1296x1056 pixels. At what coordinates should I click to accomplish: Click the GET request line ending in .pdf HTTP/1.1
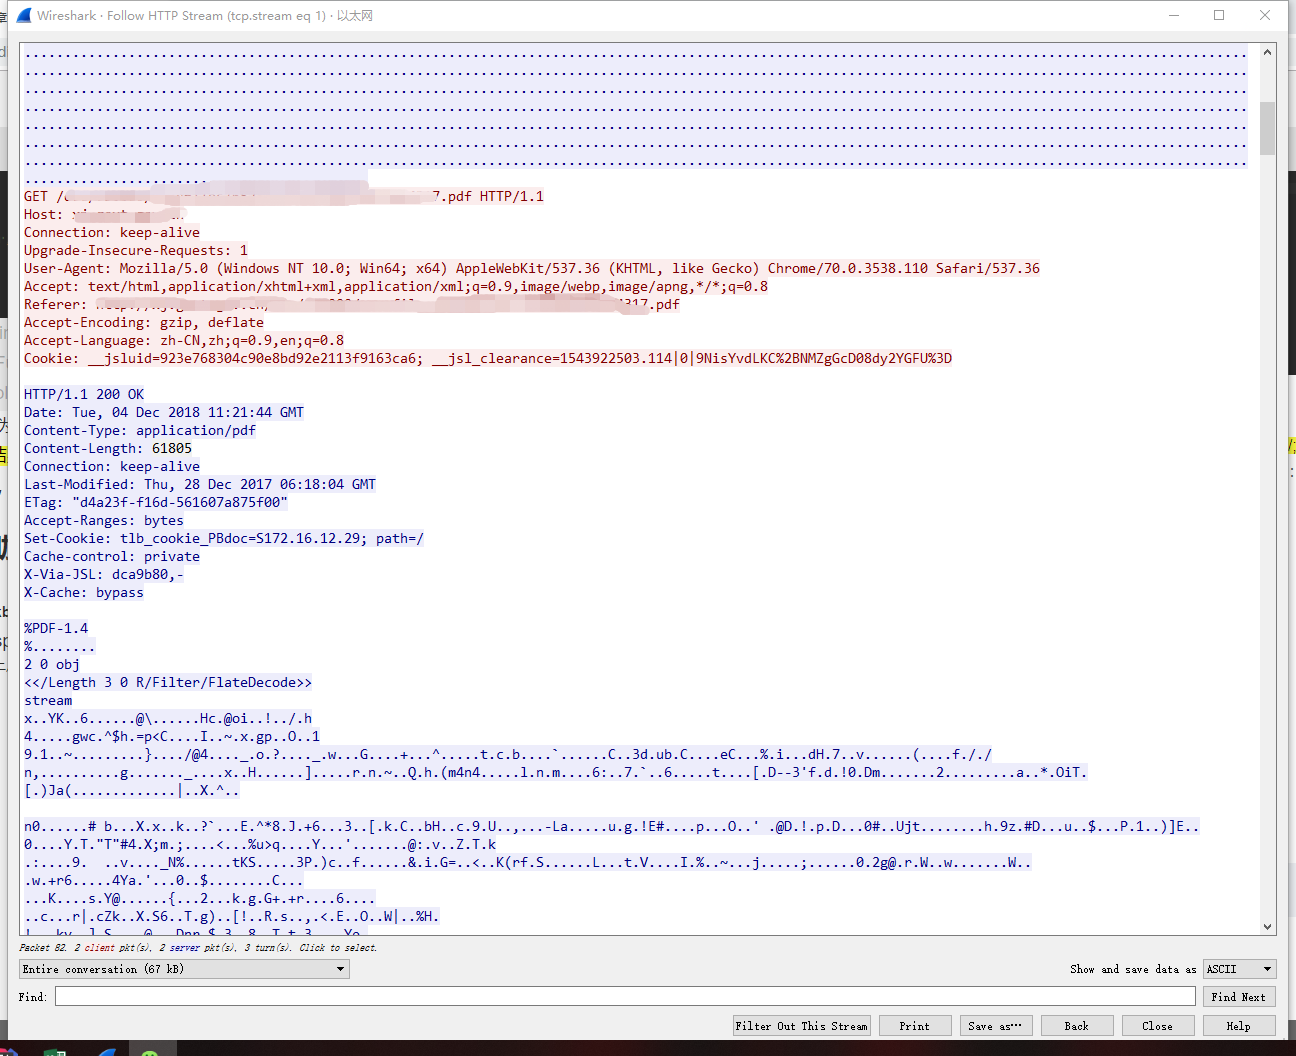click(x=284, y=196)
